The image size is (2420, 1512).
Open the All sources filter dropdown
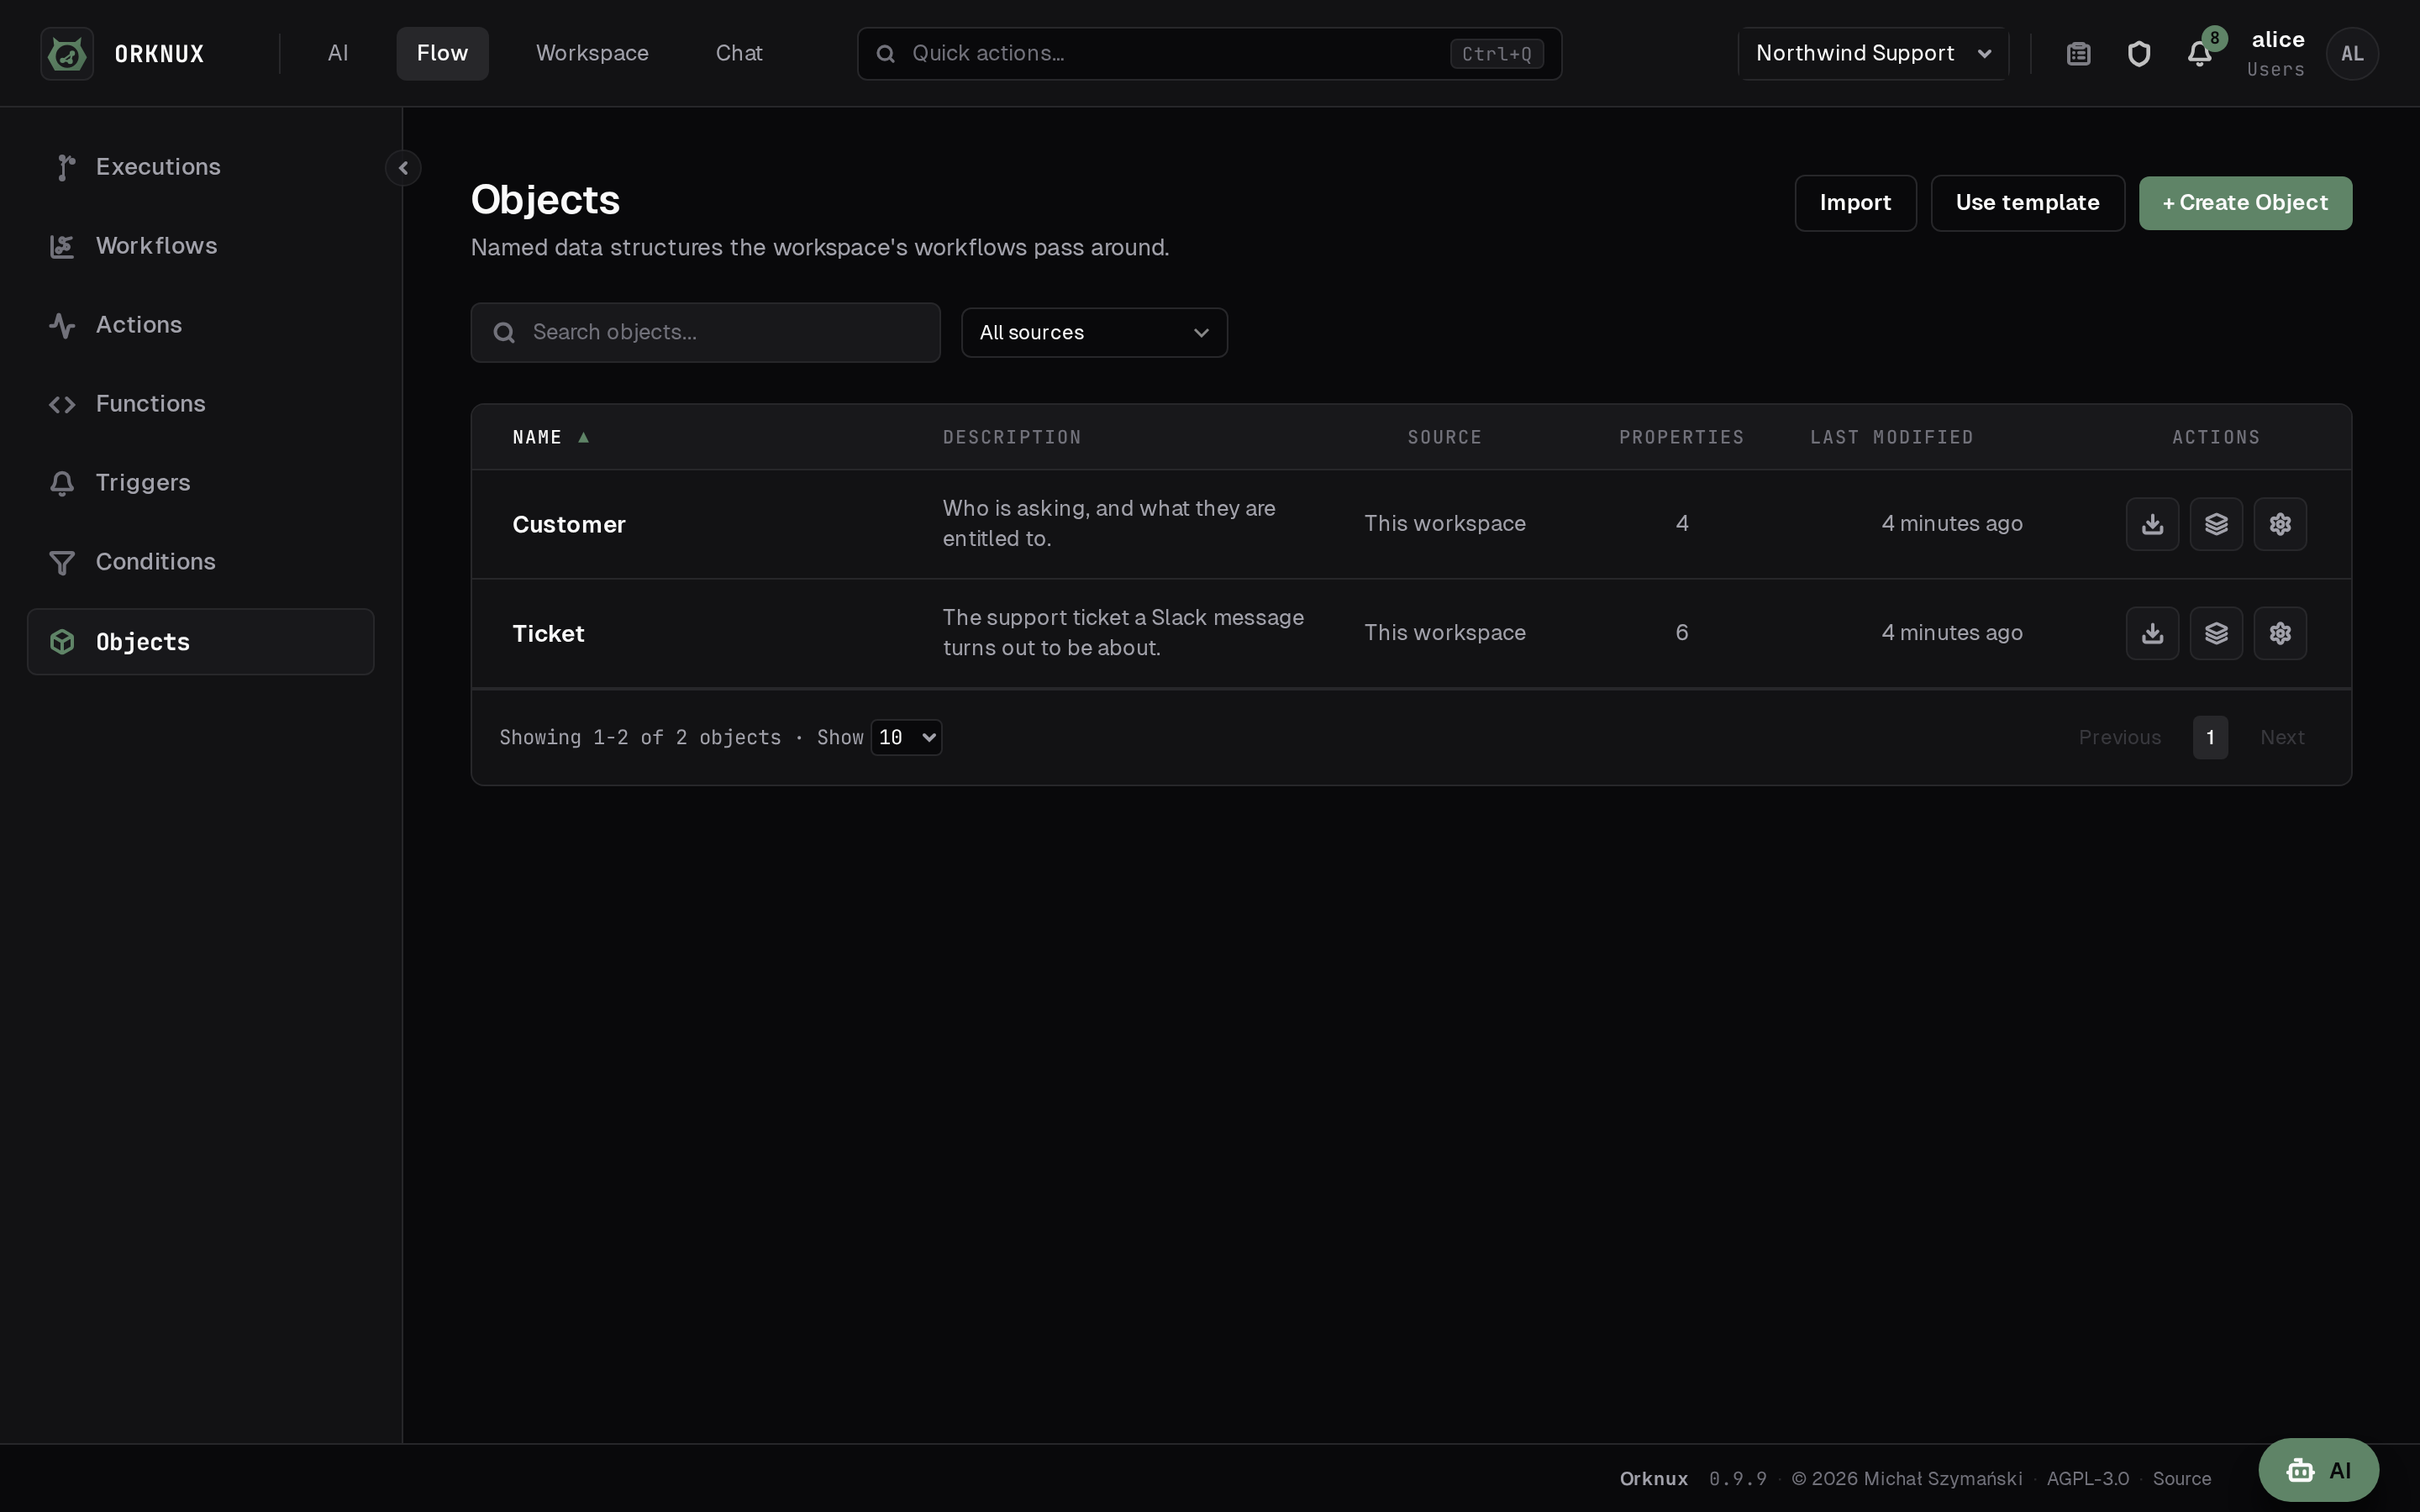(1094, 332)
